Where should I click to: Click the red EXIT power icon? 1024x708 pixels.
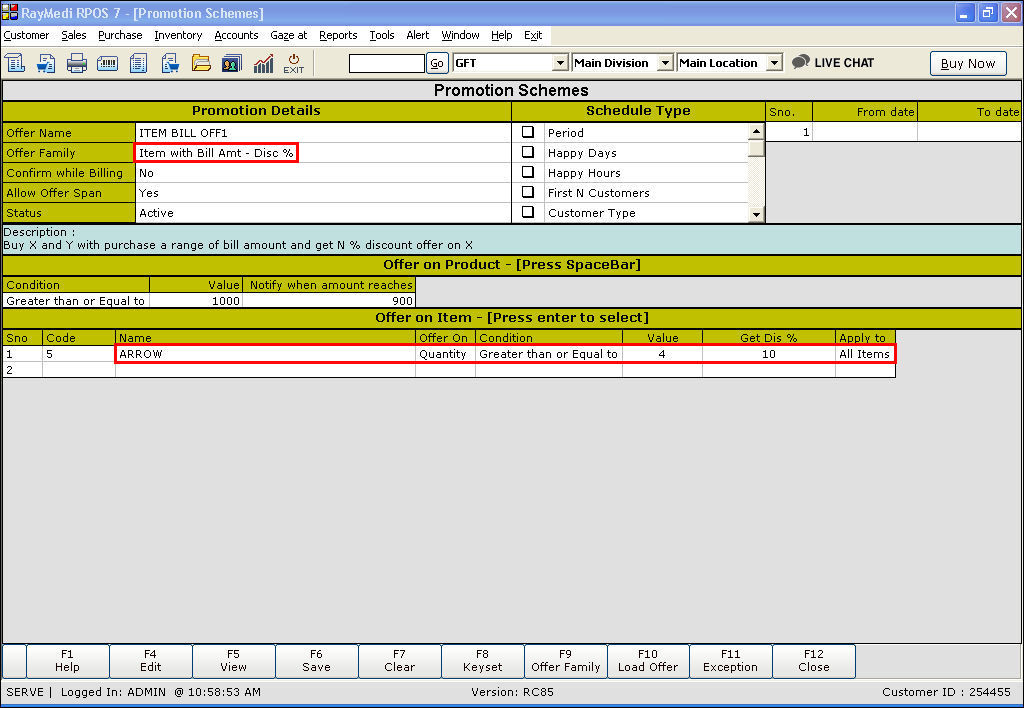pos(294,63)
